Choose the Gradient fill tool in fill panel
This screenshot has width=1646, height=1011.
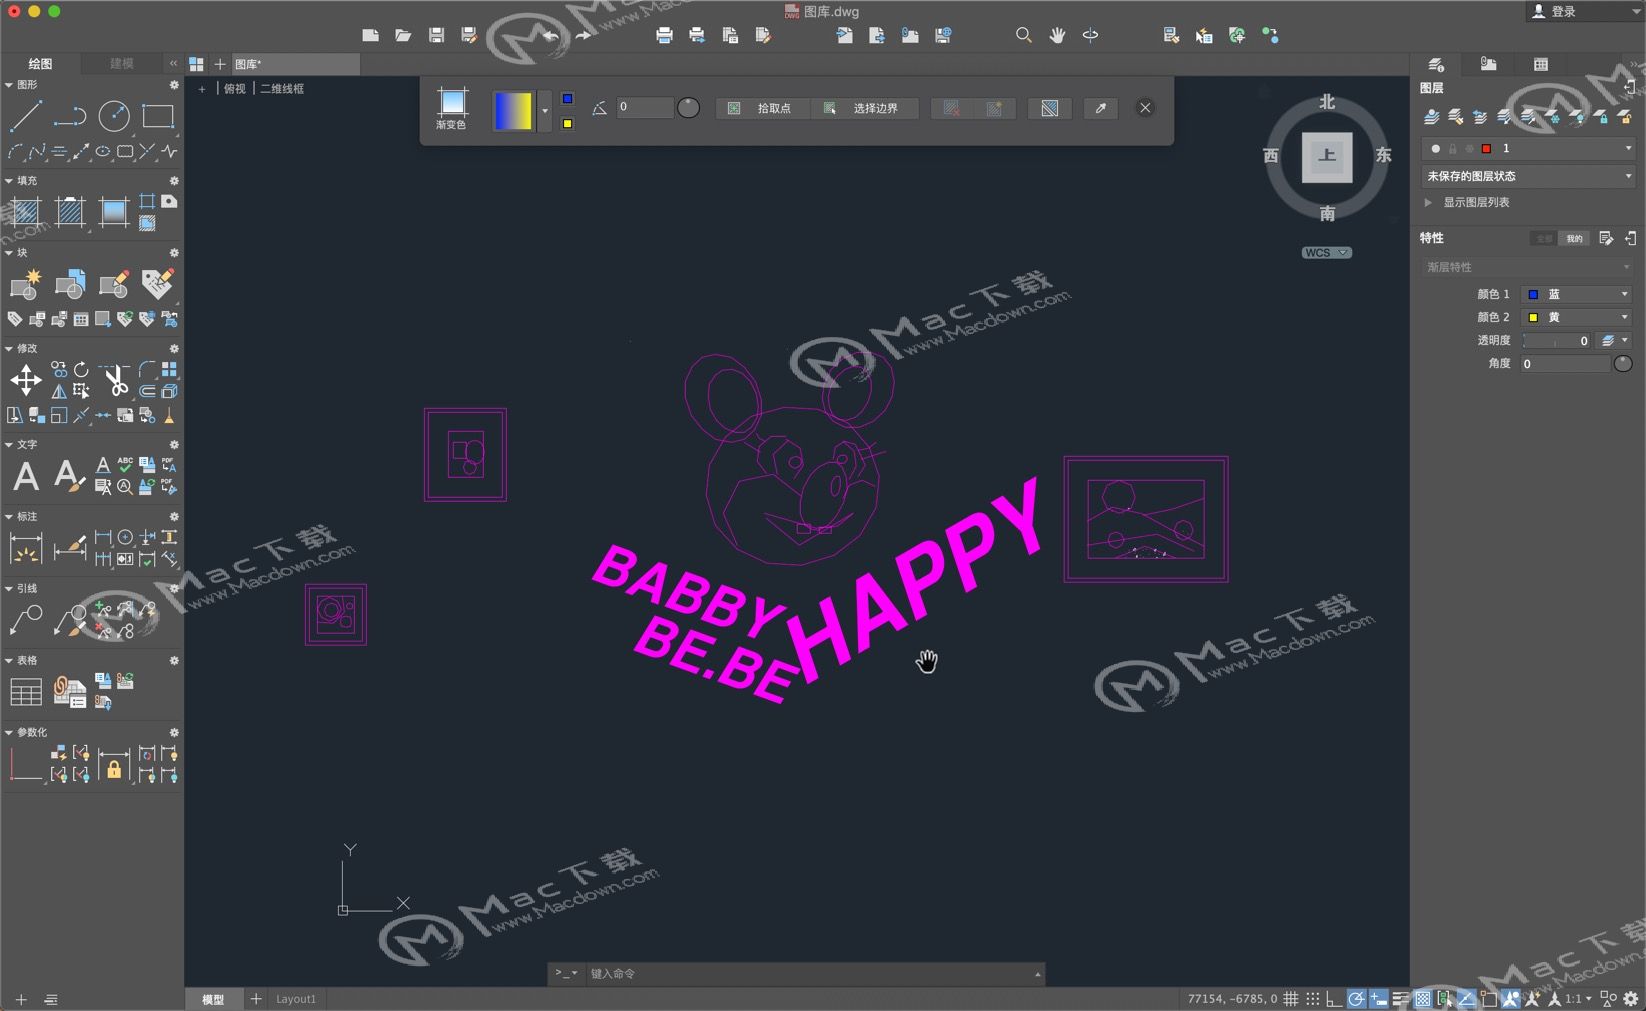tap(113, 211)
